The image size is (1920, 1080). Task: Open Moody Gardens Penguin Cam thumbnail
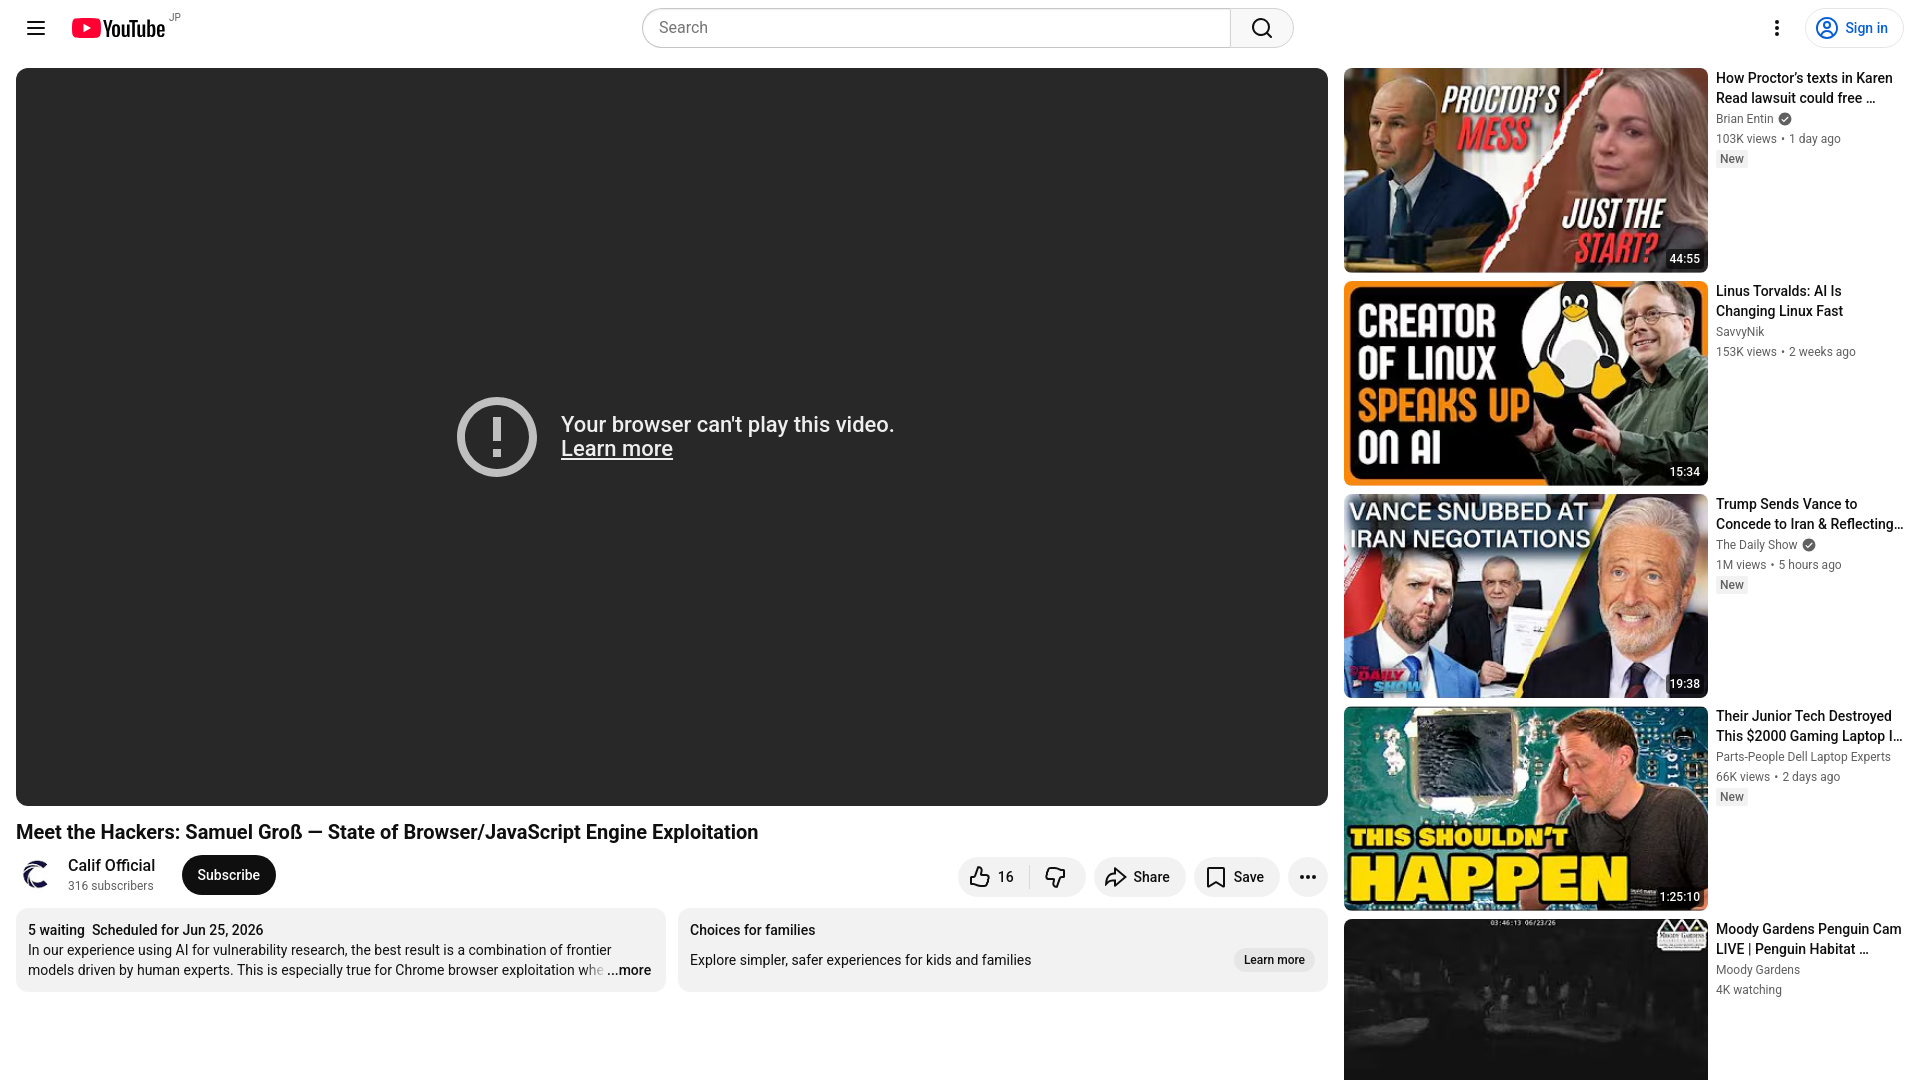[x=1526, y=999]
